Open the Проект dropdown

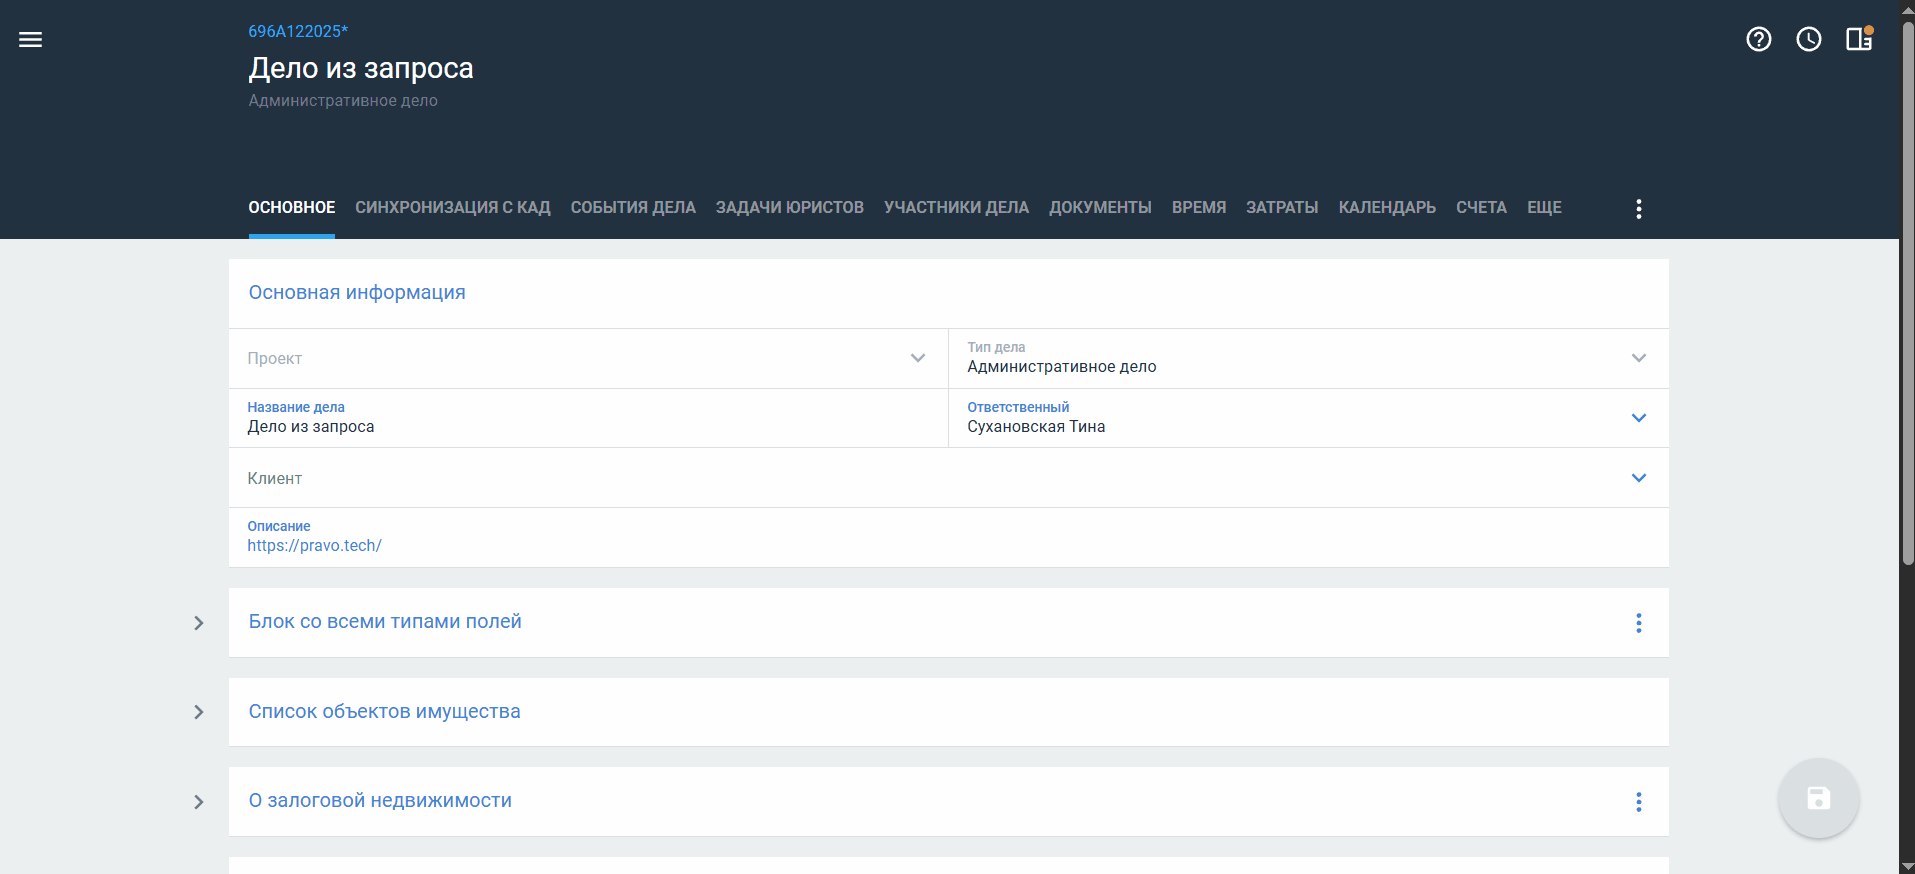pyautogui.click(x=917, y=358)
